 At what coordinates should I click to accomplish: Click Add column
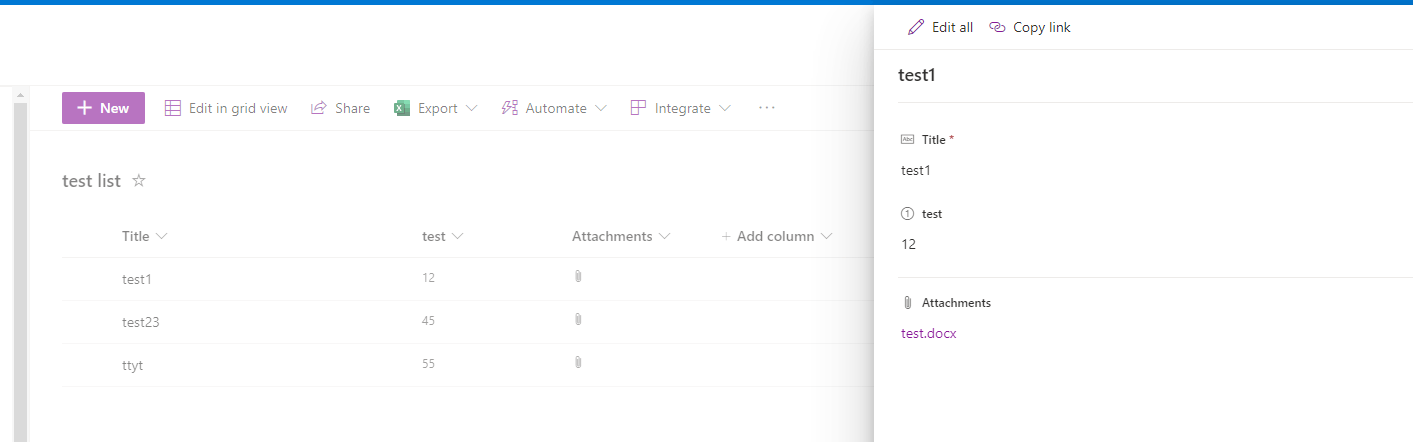tap(777, 237)
